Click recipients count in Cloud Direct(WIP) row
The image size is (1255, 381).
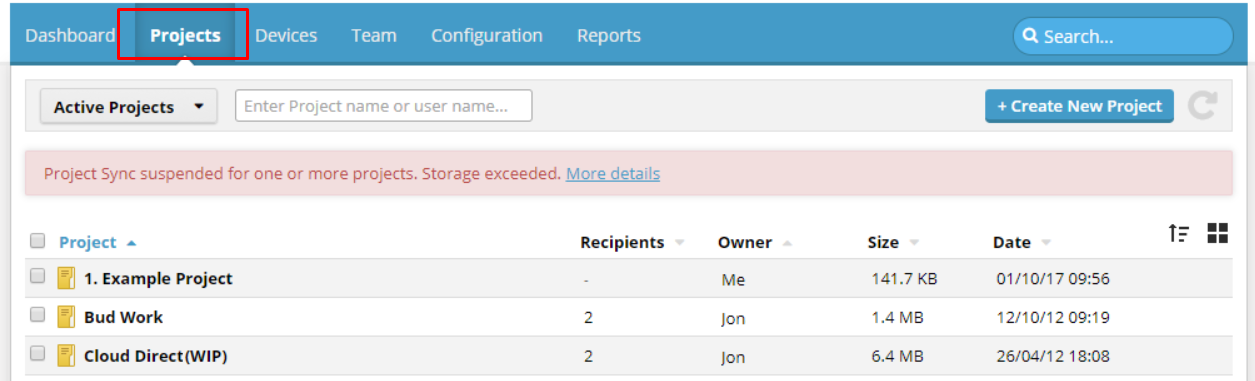[589, 356]
